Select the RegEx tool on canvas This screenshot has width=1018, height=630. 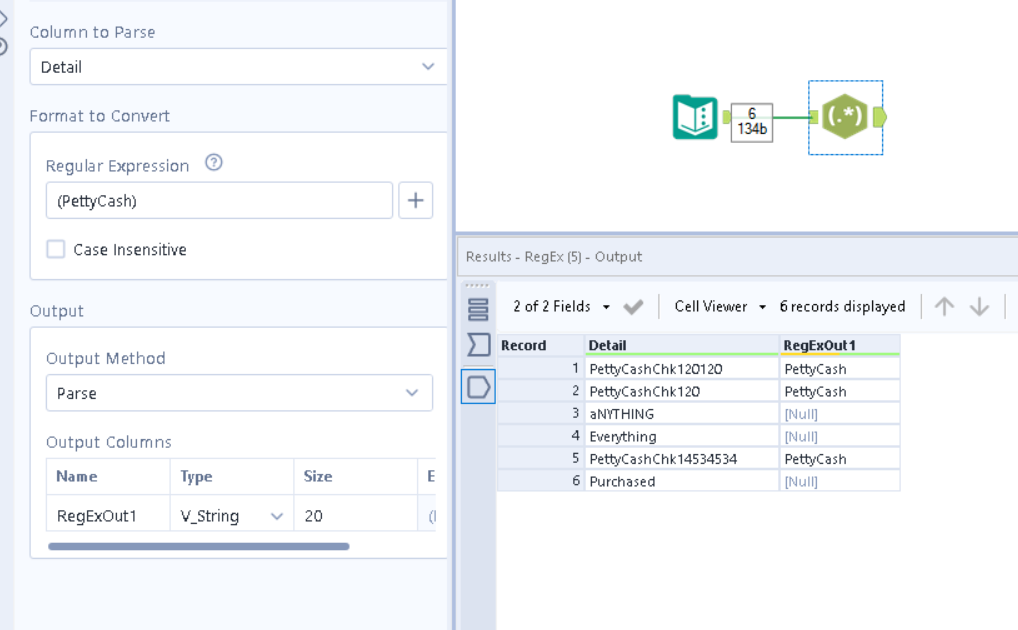845,118
